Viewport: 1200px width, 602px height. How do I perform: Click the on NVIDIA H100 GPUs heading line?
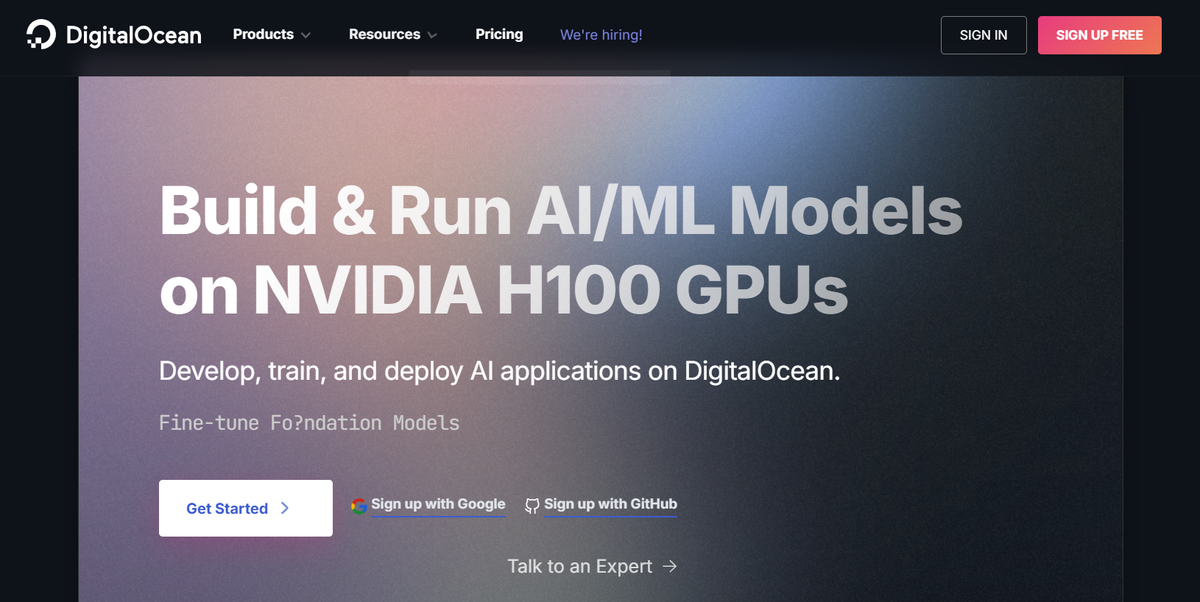point(504,290)
